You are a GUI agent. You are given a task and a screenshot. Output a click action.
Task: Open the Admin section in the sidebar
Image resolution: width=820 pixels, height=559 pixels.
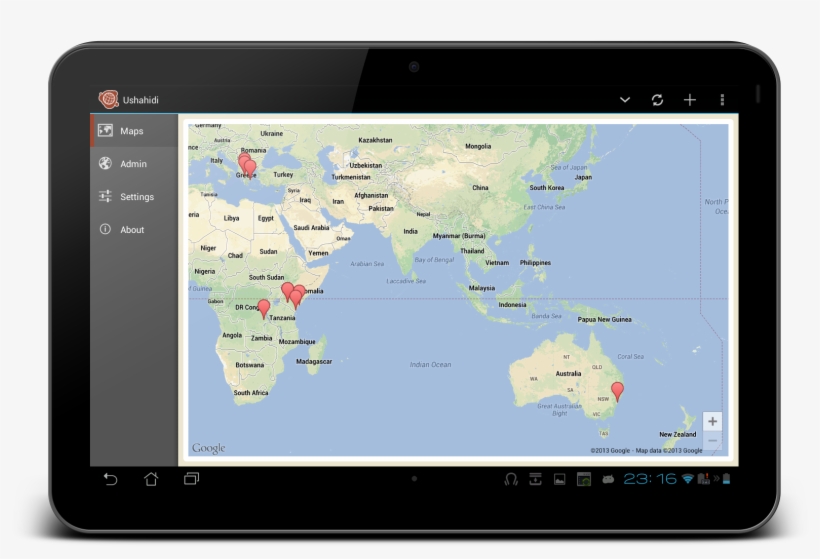[134, 164]
